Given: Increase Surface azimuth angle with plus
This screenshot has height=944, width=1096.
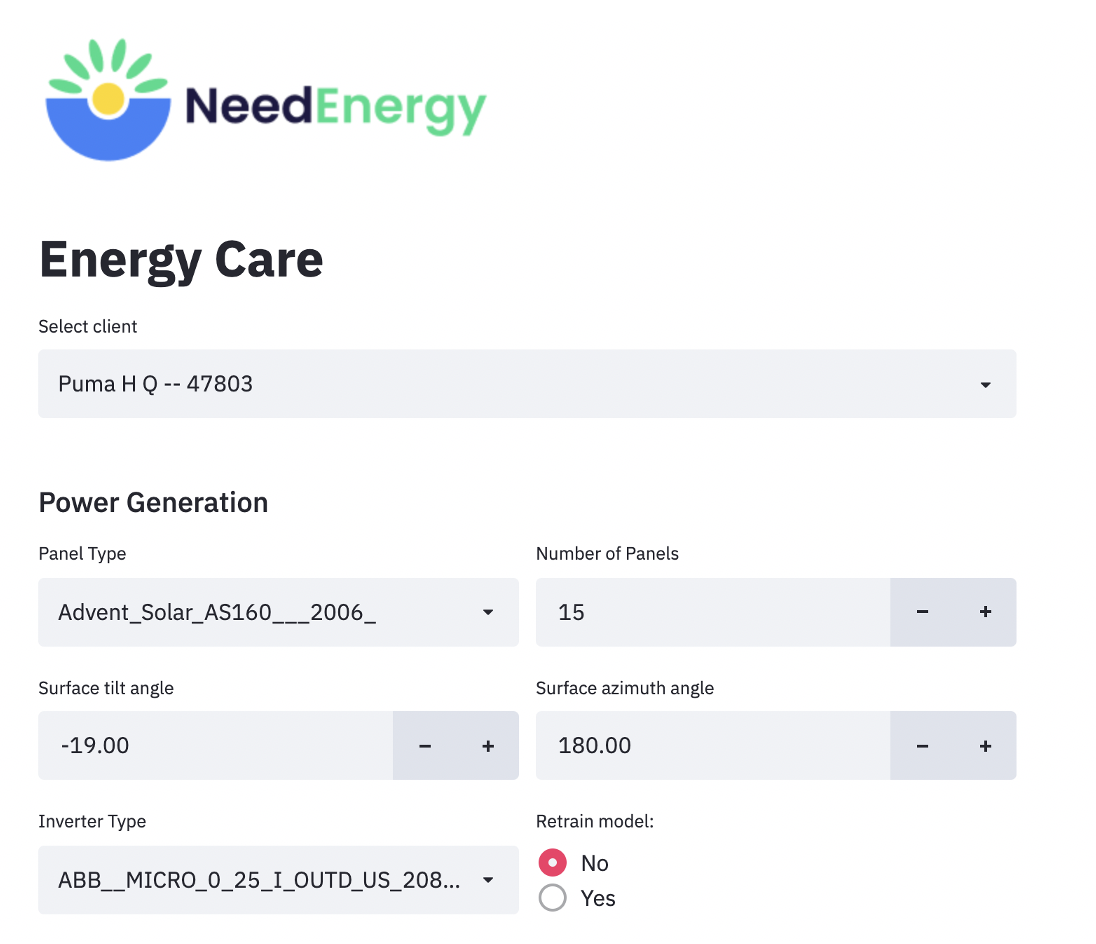Looking at the screenshot, I should coord(985,746).
